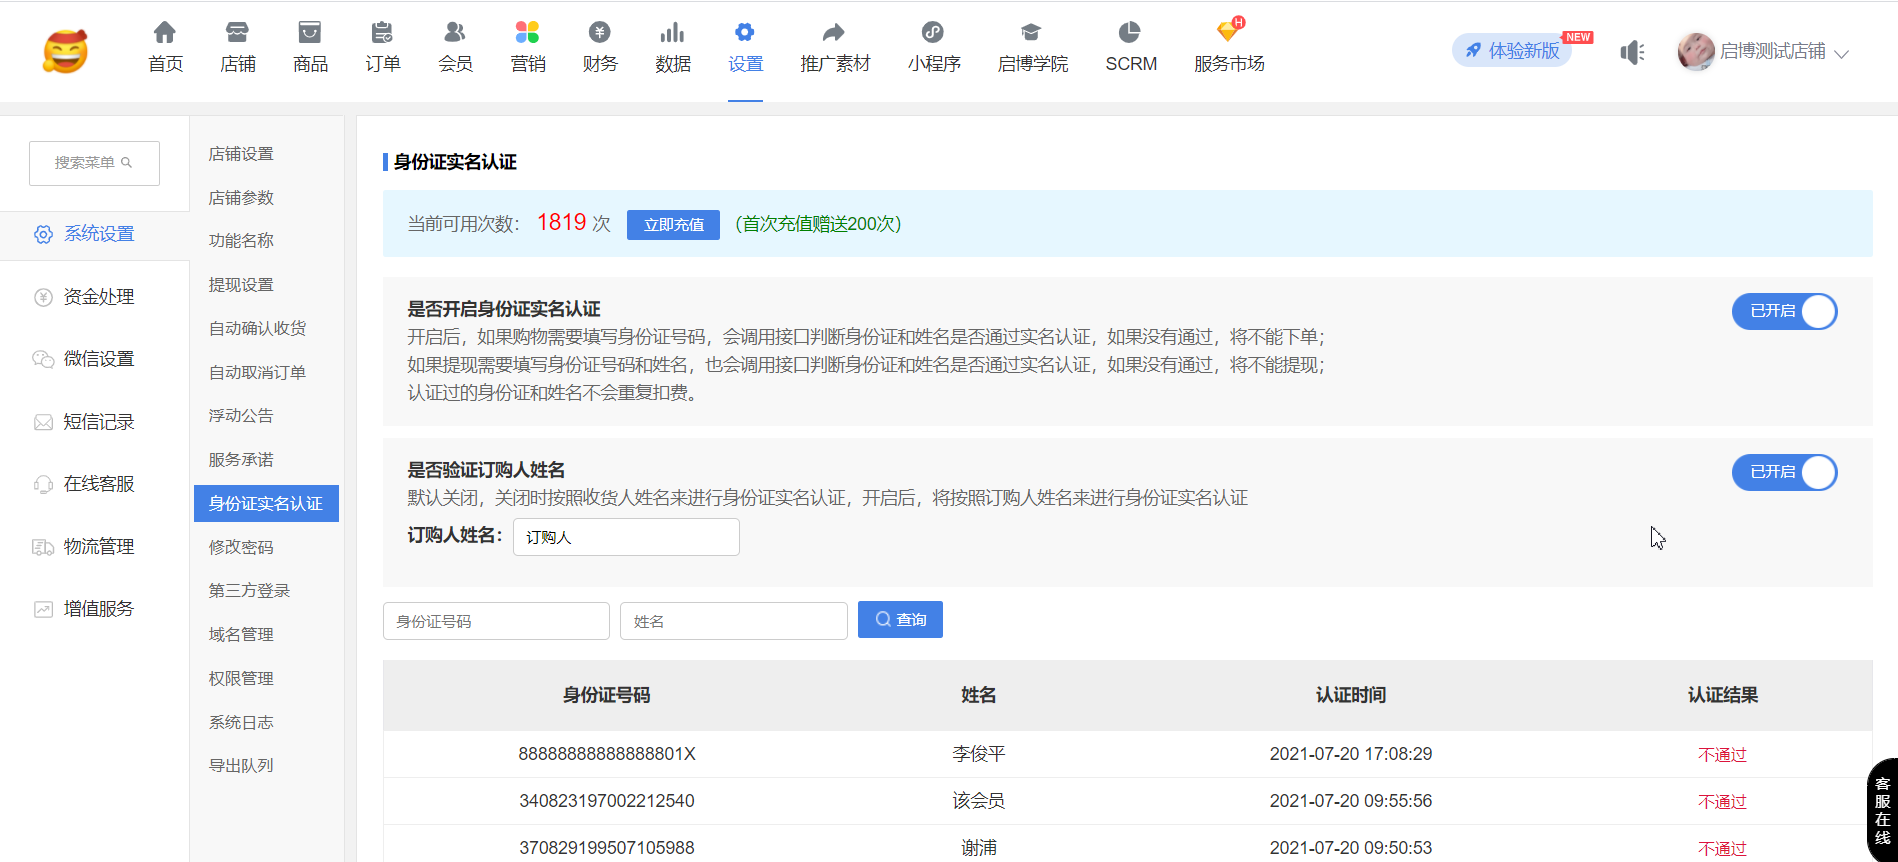This screenshot has width=1898, height=862.
Task: Click the home icon in top navigation
Action: (x=165, y=33)
